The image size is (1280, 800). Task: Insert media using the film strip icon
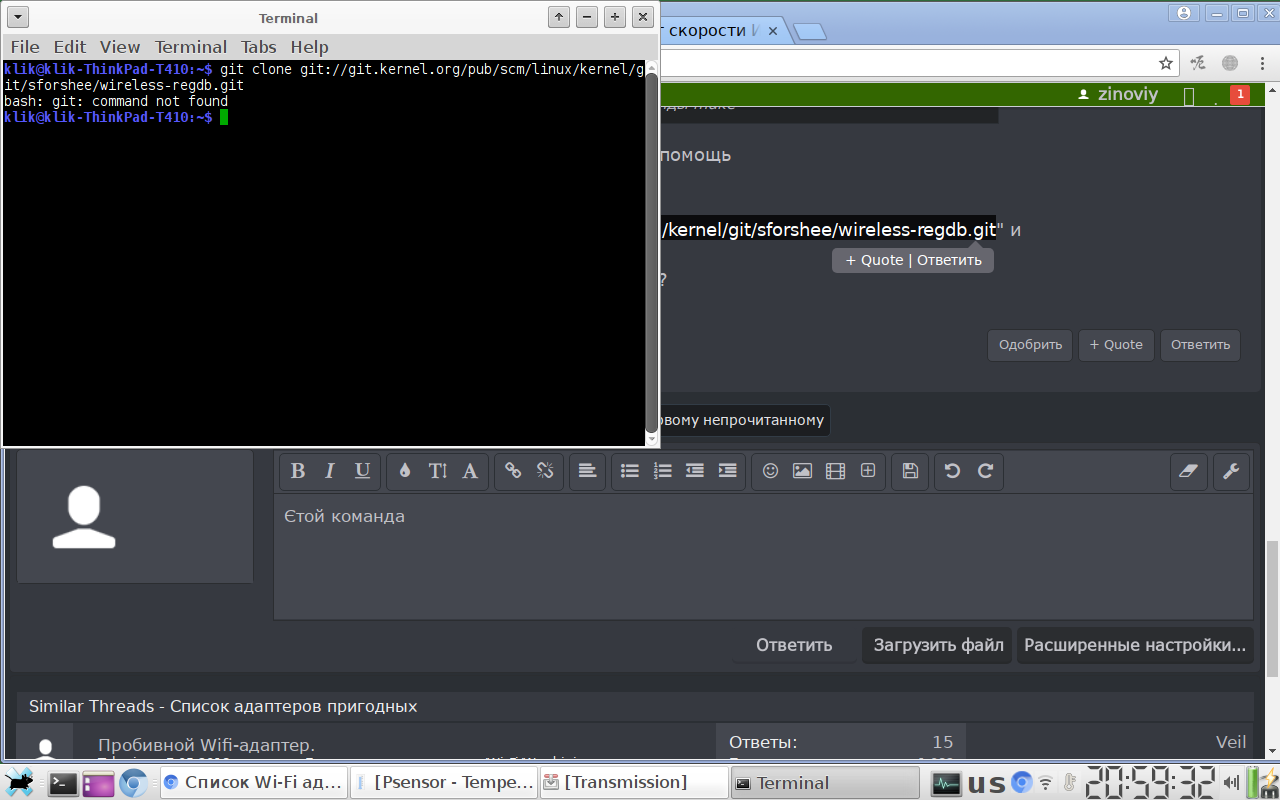coord(835,471)
